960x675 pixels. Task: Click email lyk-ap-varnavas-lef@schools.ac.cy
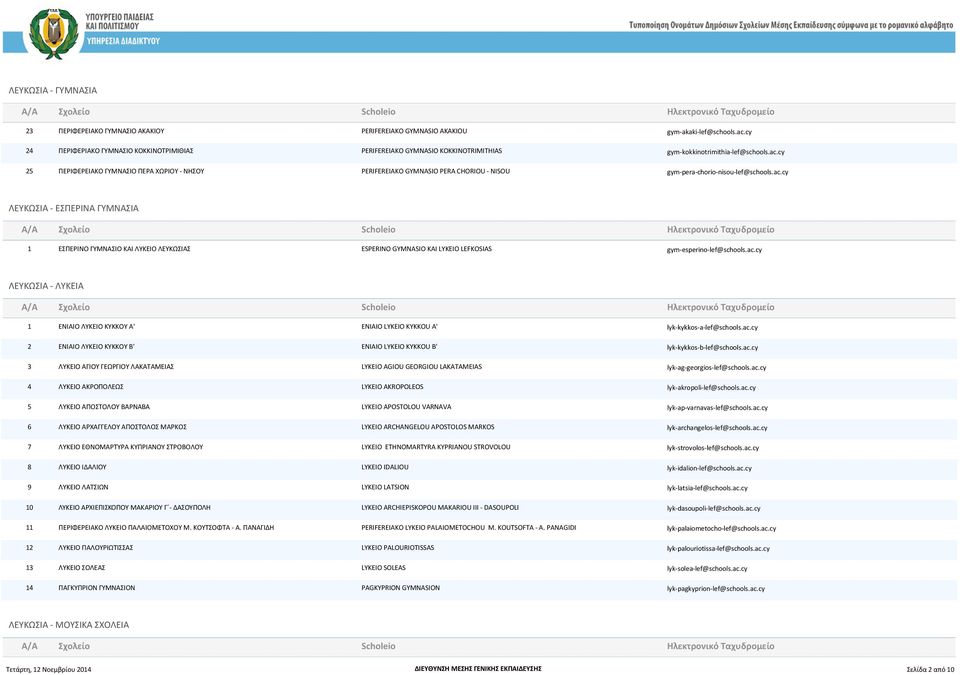coord(717,407)
